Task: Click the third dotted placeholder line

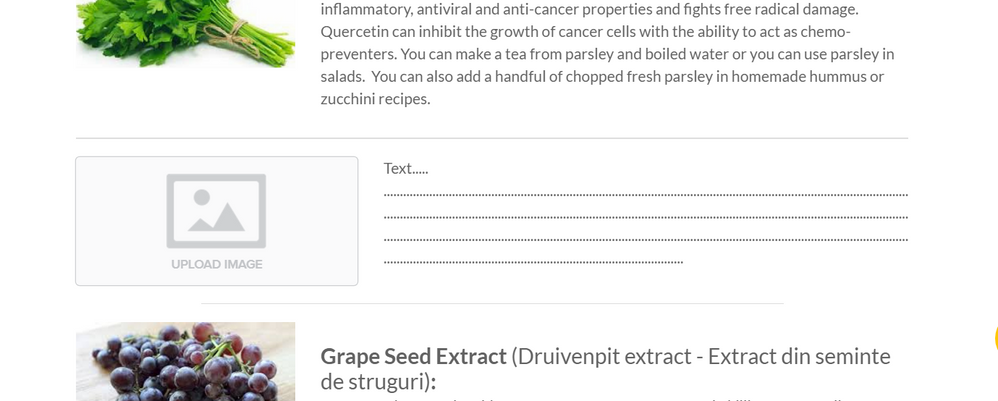Action: click(645, 240)
